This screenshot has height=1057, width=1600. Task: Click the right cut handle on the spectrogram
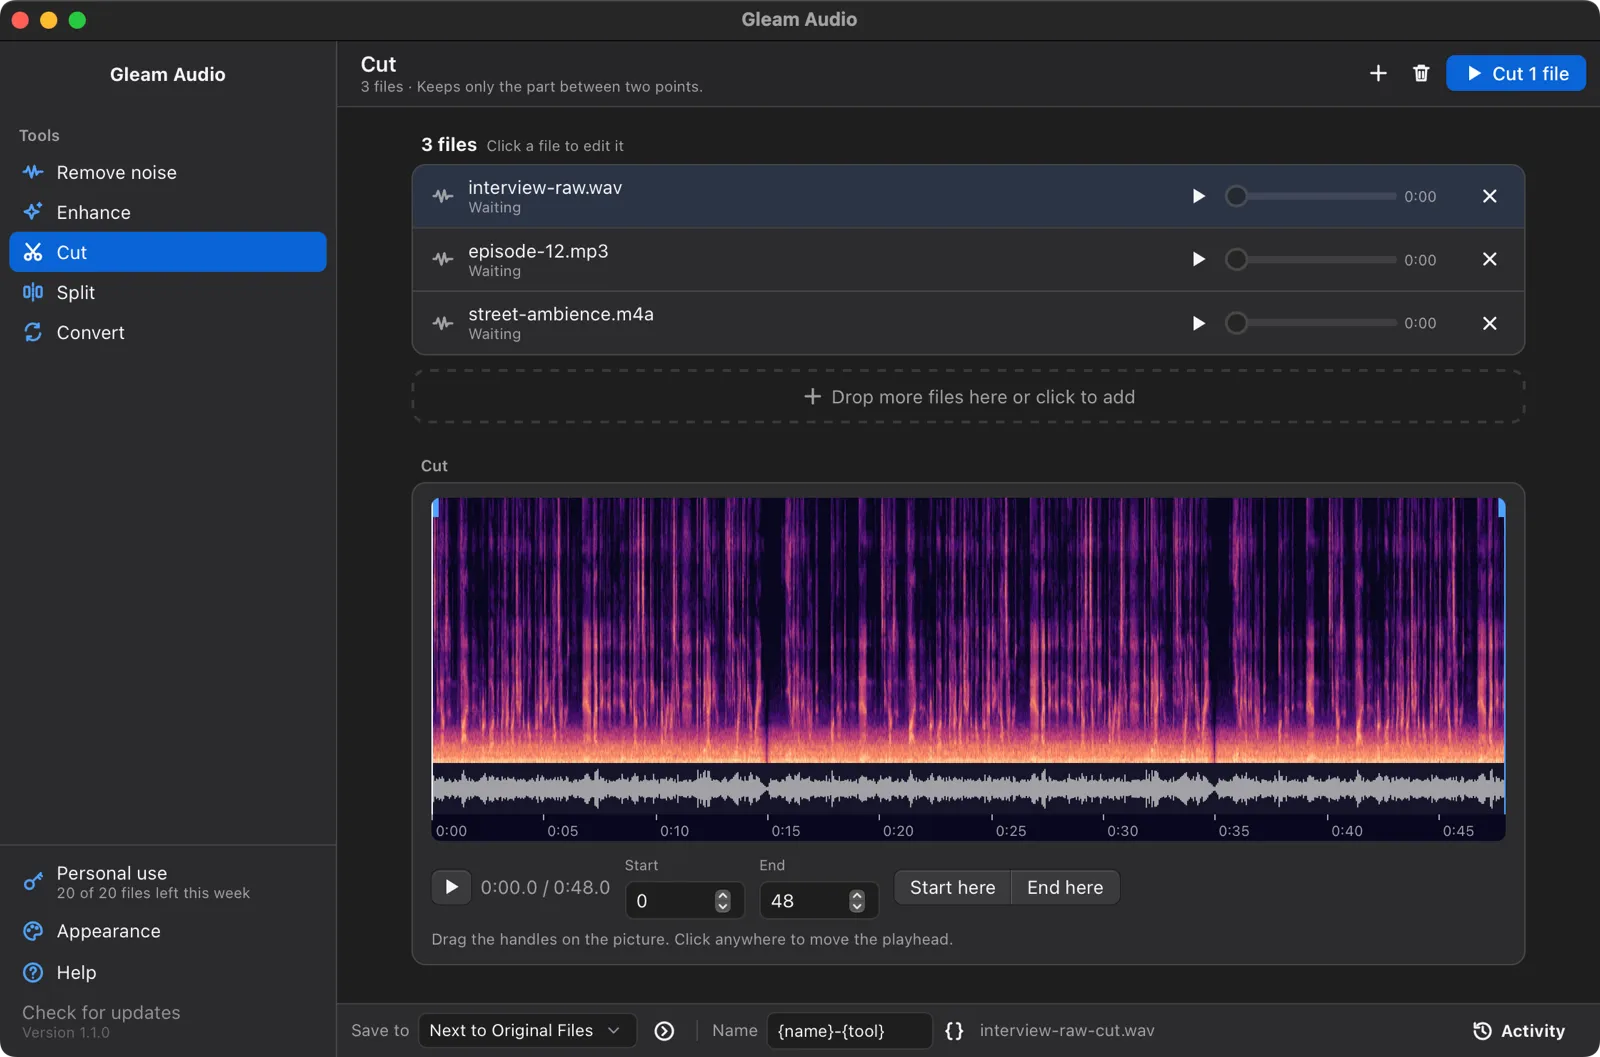(1501, 508)
